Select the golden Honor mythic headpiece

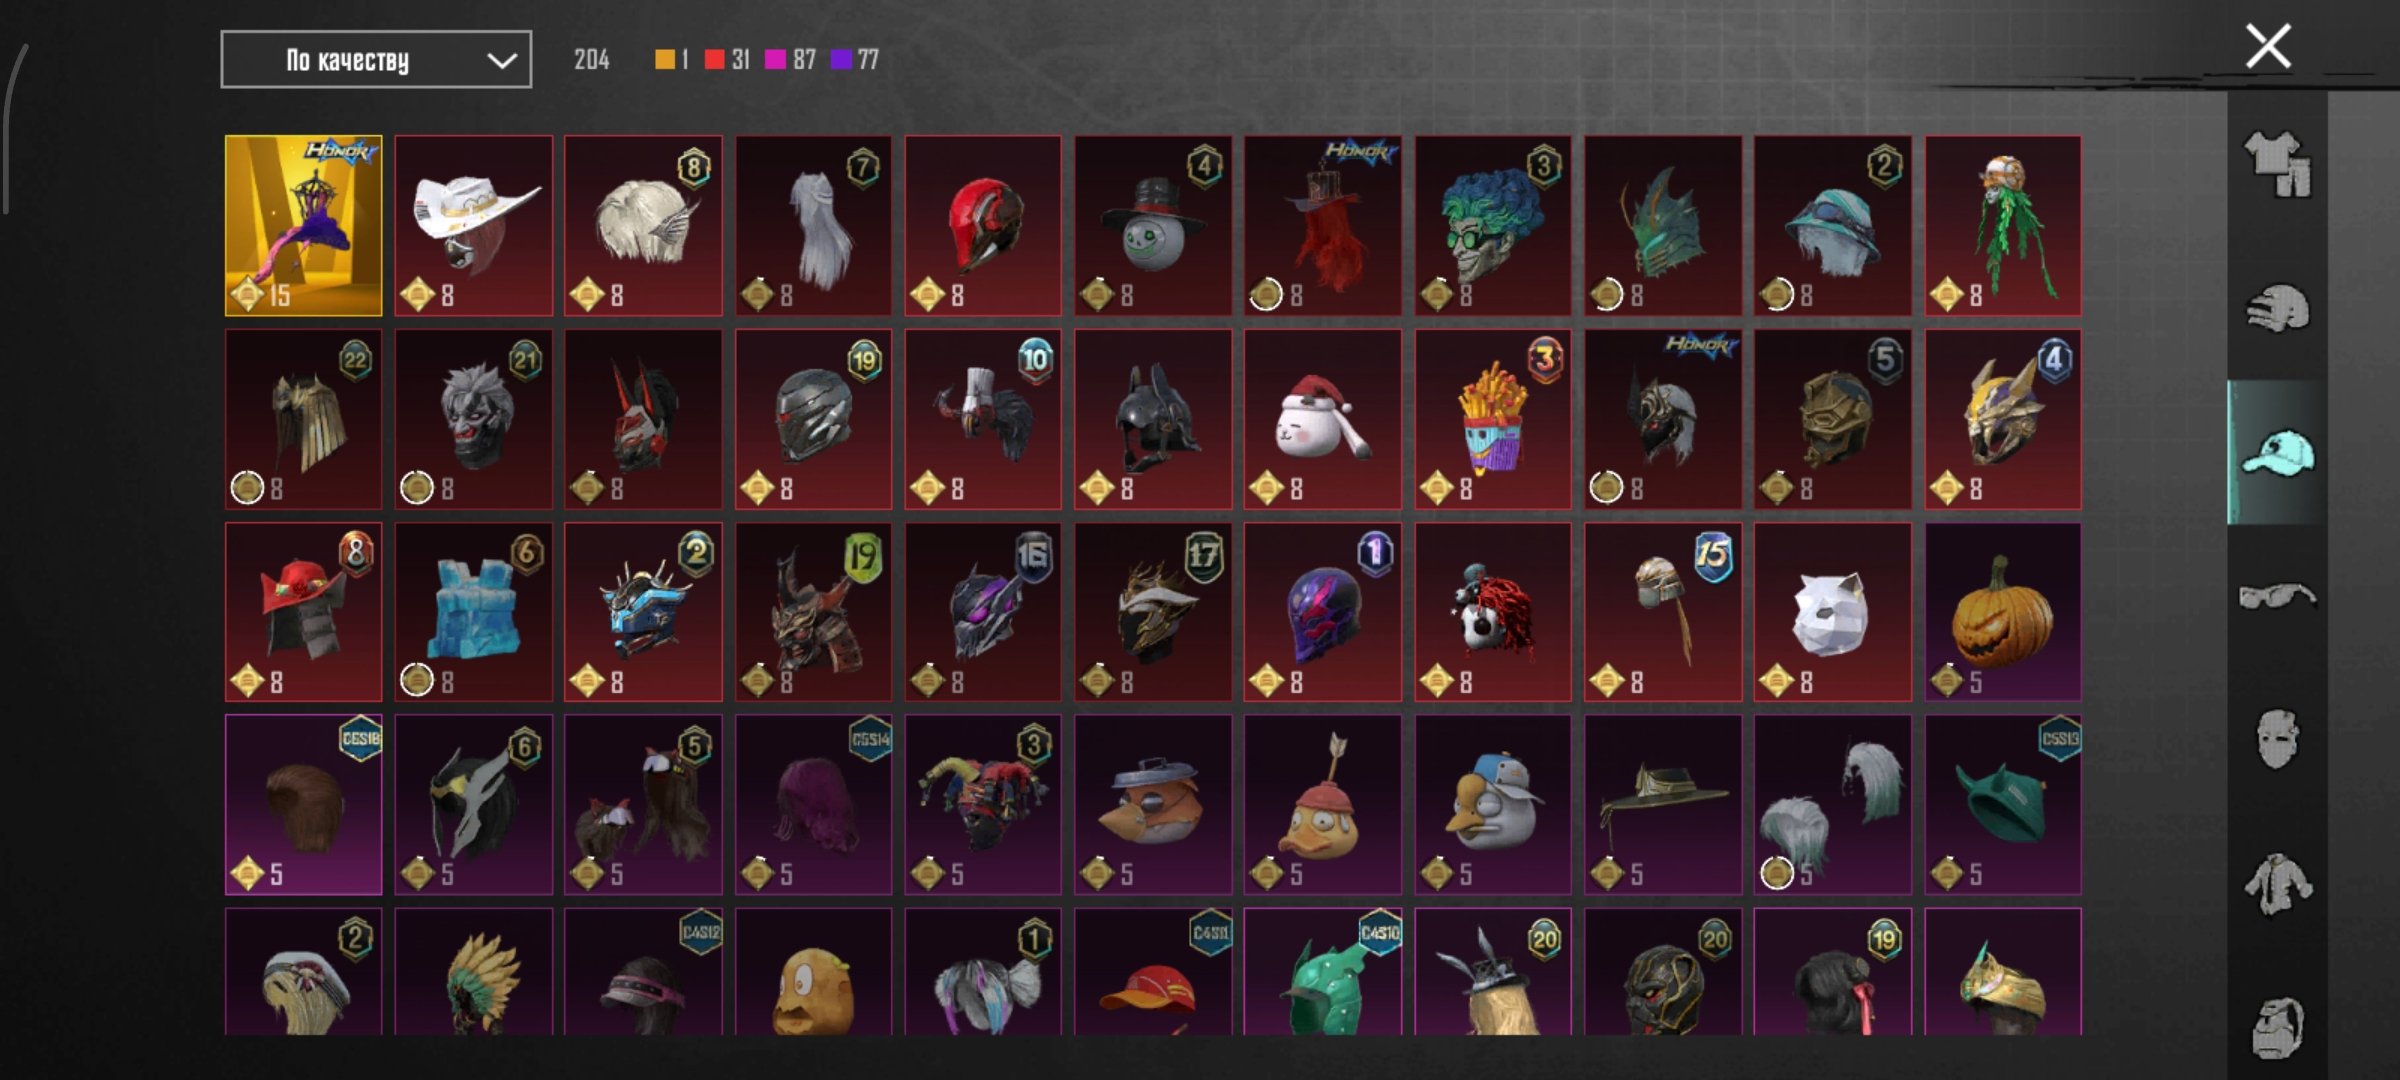point(303,226)
